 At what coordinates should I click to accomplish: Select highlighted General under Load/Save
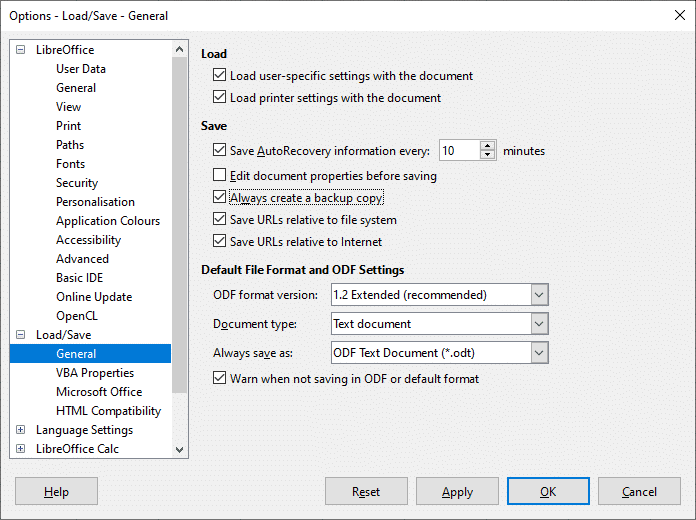(x=90, y=353)
